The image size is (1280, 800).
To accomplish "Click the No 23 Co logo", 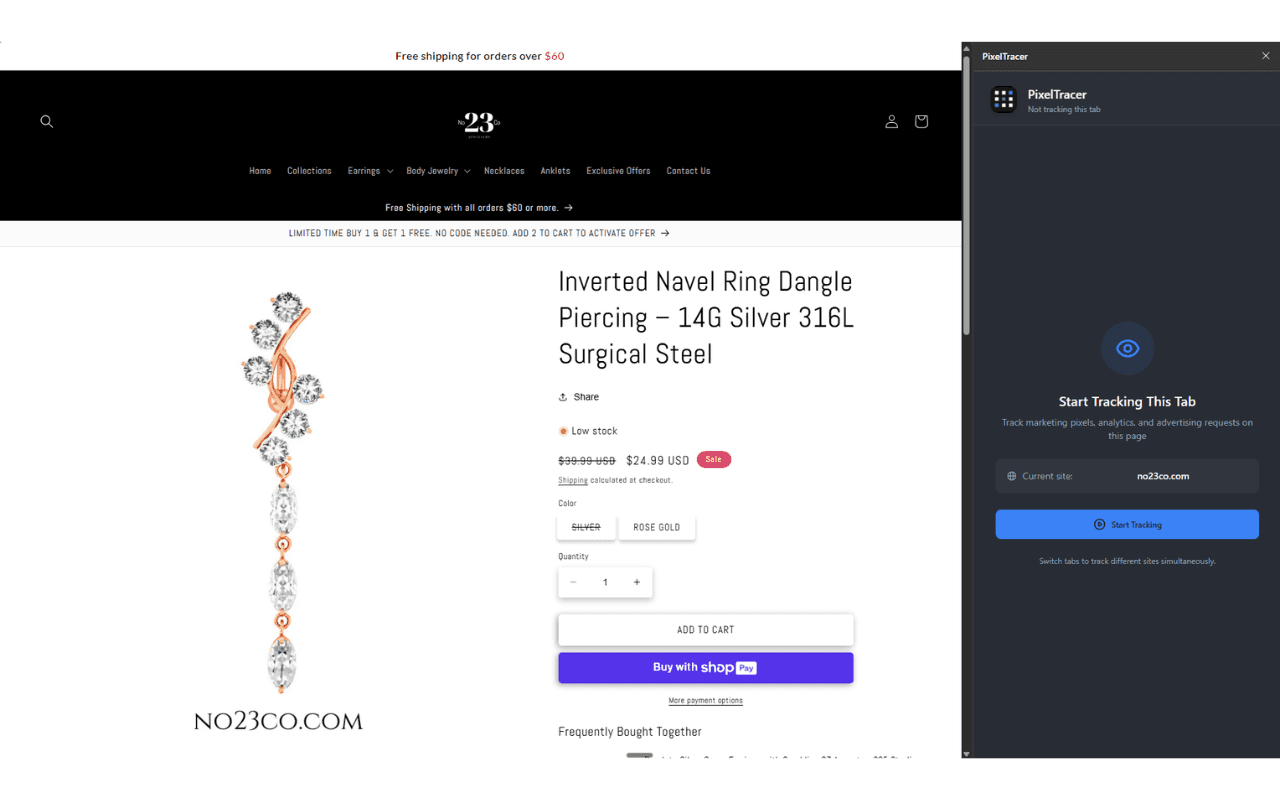I will pyautogui.click(x=479, y=122).
